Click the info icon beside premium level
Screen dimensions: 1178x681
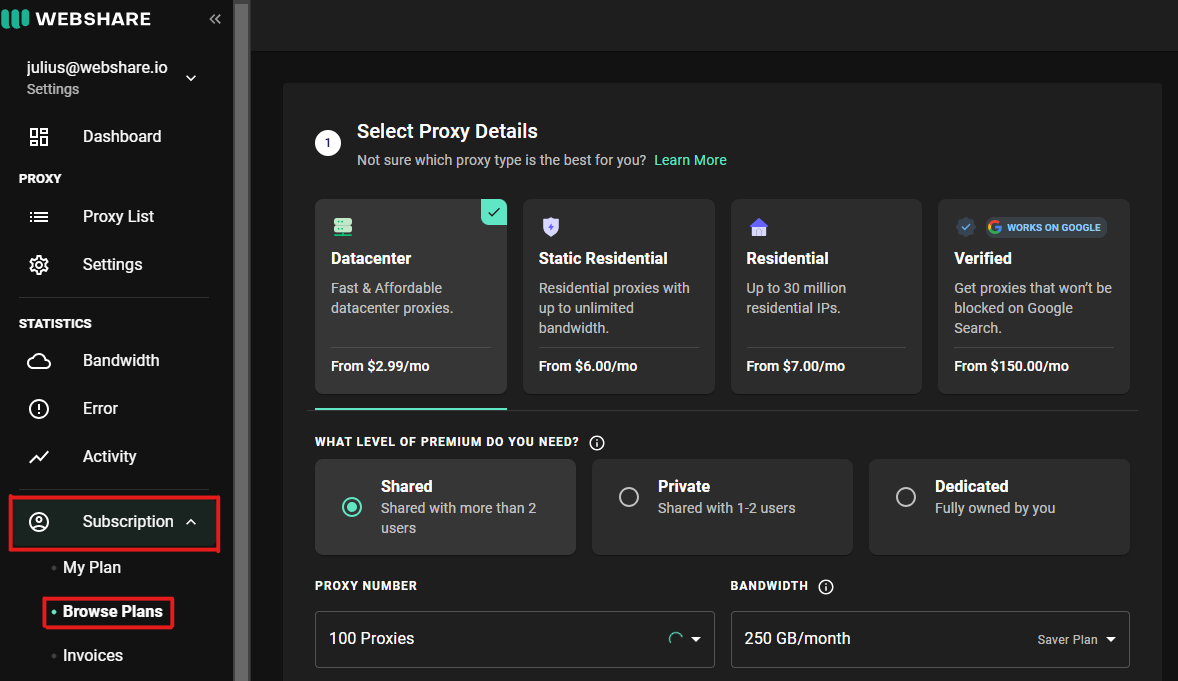[x=597, y=443]
